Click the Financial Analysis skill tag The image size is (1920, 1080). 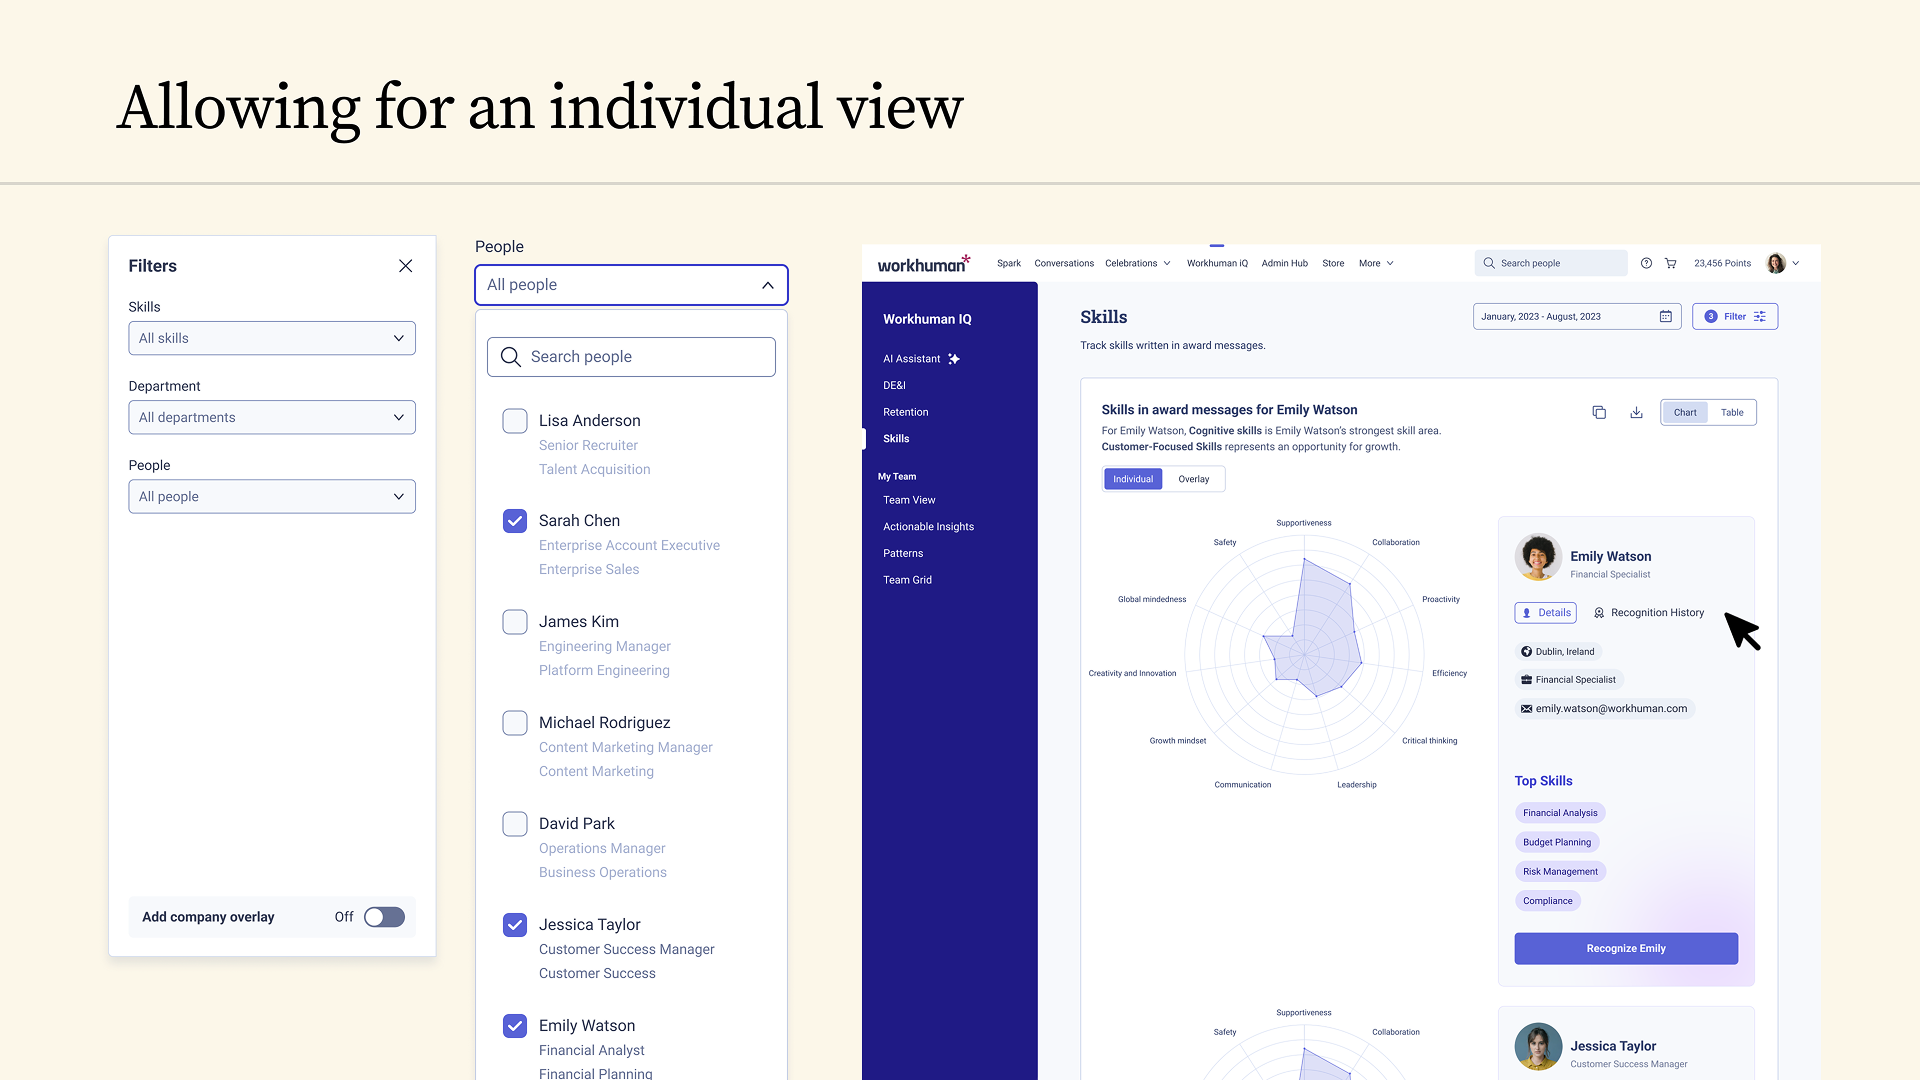[1560, 813]
